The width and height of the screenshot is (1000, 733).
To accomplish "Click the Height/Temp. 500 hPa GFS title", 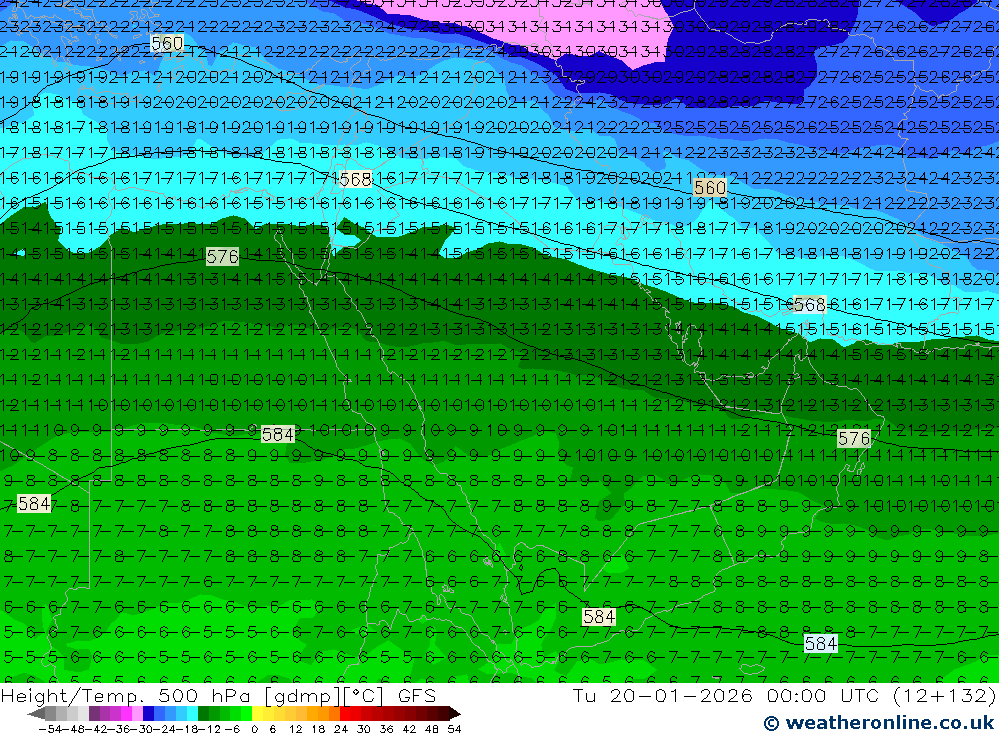I will (x=218, y=695).
